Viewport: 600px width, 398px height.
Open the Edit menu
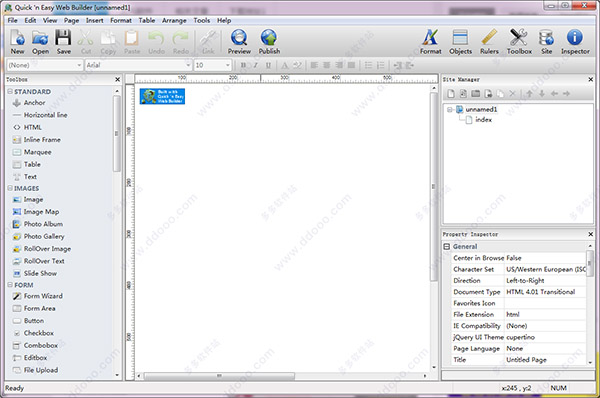(30, 20)
